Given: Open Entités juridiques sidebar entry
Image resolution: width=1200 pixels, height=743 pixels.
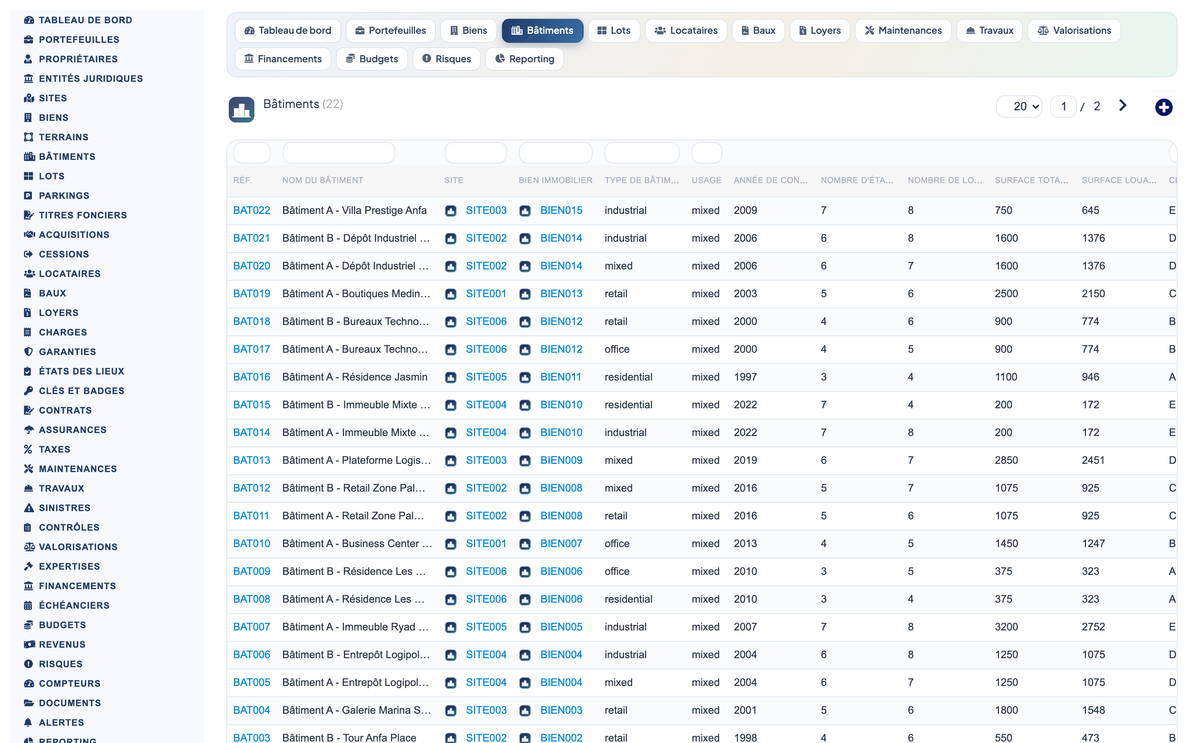Looking at the screenshot, I should pyautogui.click(x=91, y=78).
